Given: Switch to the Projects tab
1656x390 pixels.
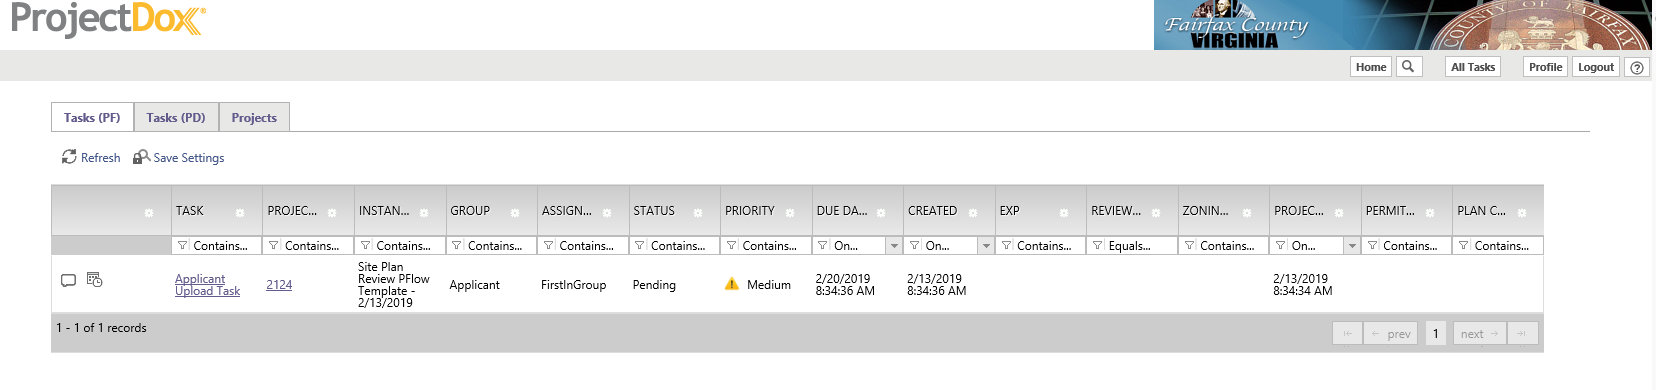Looking at the screenshot, I should tap(254, 117).
